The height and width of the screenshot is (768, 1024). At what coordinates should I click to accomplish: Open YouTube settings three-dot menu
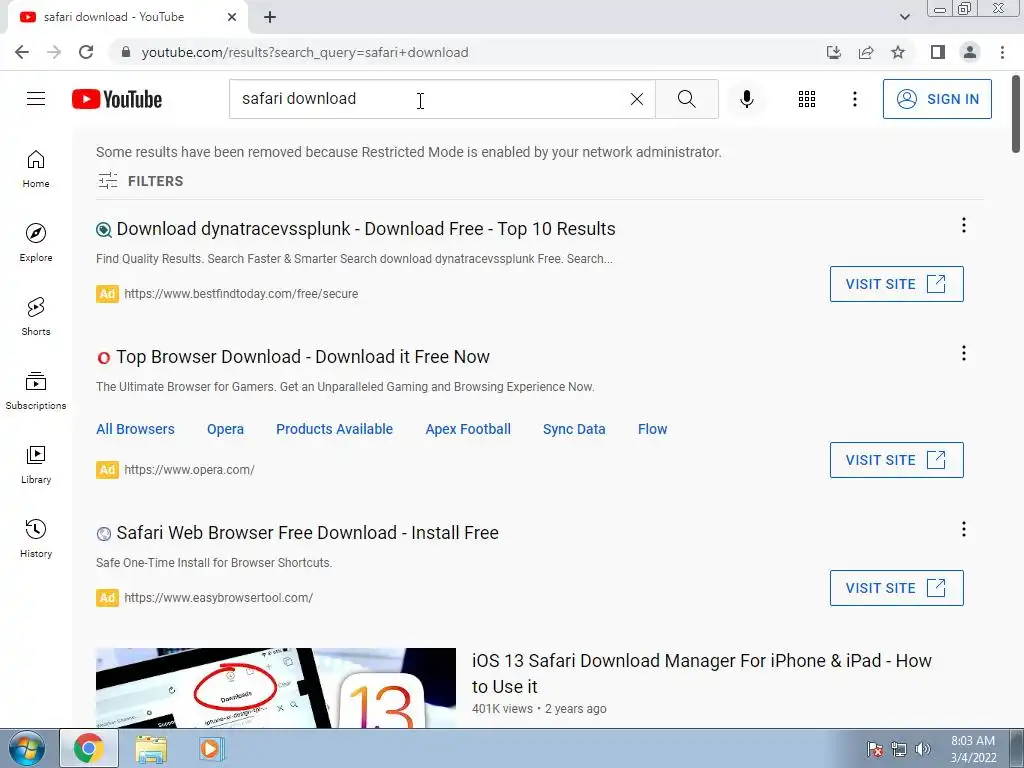[x=854, y=99]
